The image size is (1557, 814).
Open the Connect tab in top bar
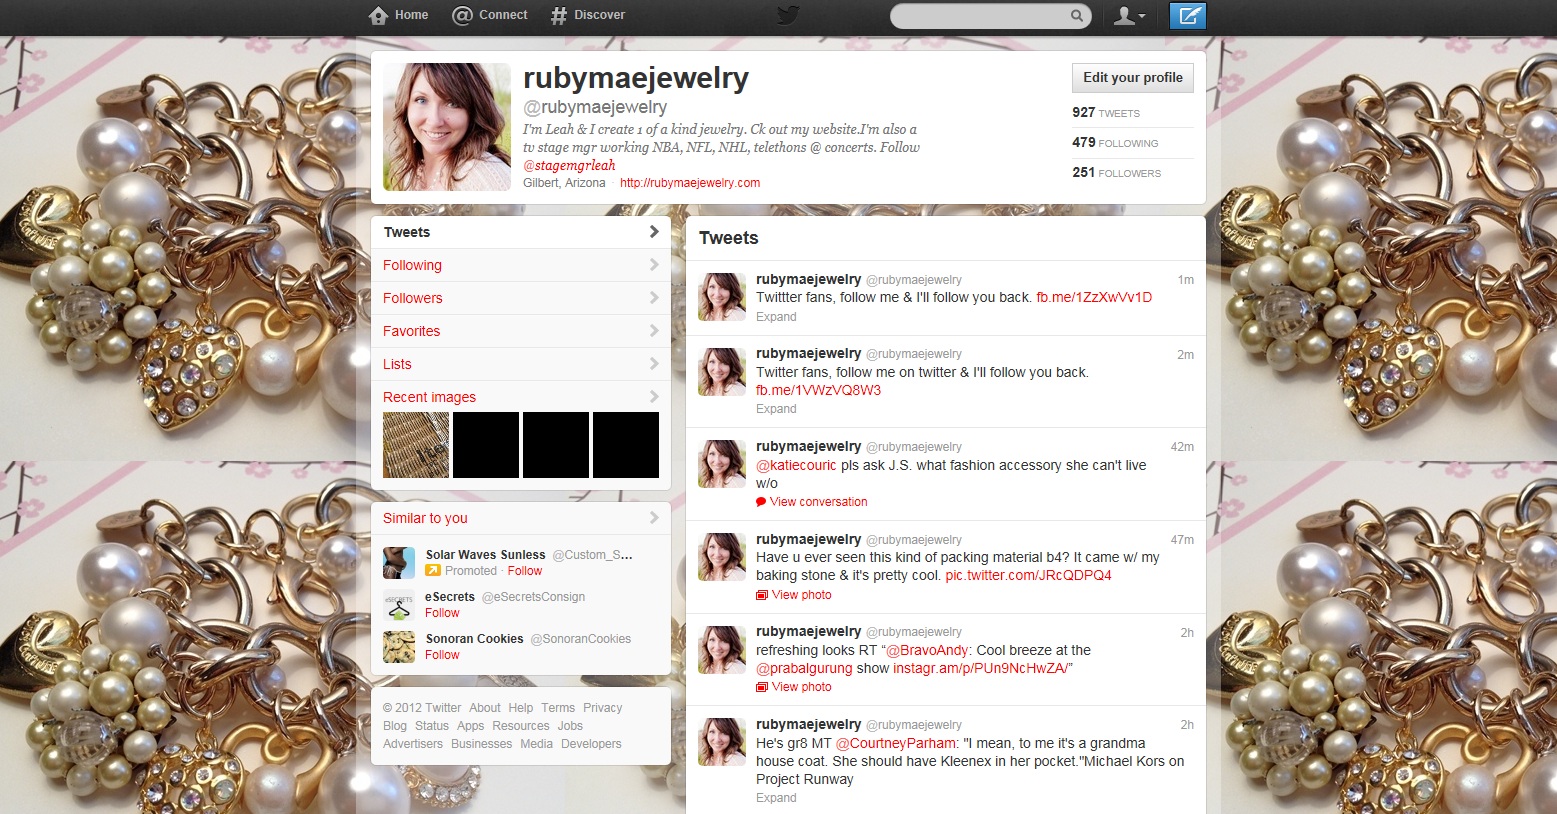(490, 15)
